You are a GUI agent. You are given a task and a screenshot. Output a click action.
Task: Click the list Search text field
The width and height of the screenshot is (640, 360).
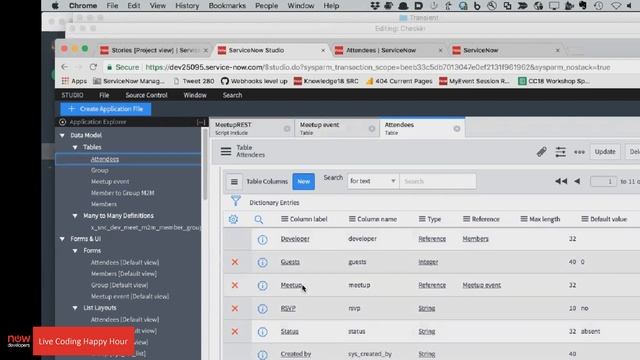(x=438, y=181)
